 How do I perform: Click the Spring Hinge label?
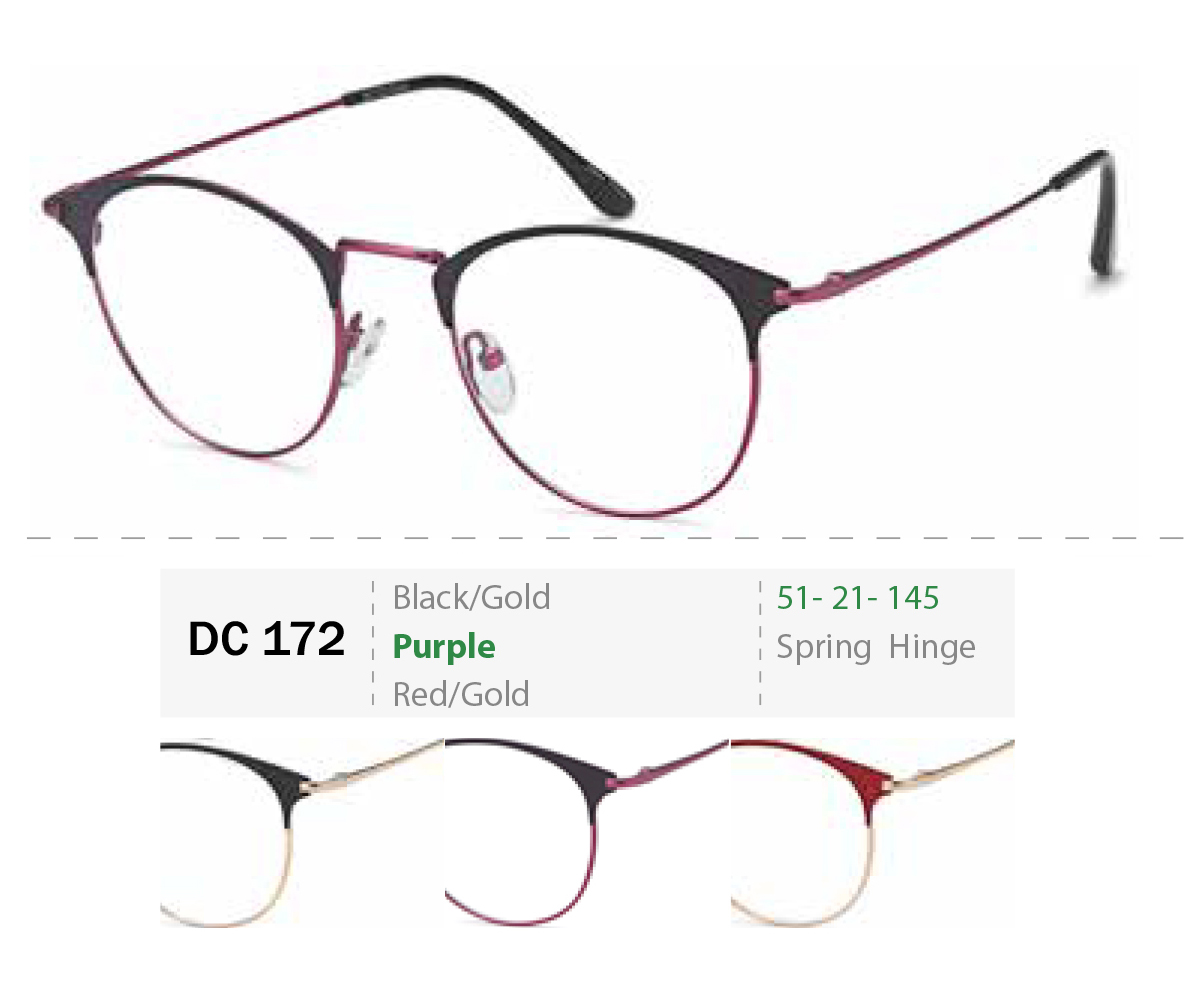(876, 647)
